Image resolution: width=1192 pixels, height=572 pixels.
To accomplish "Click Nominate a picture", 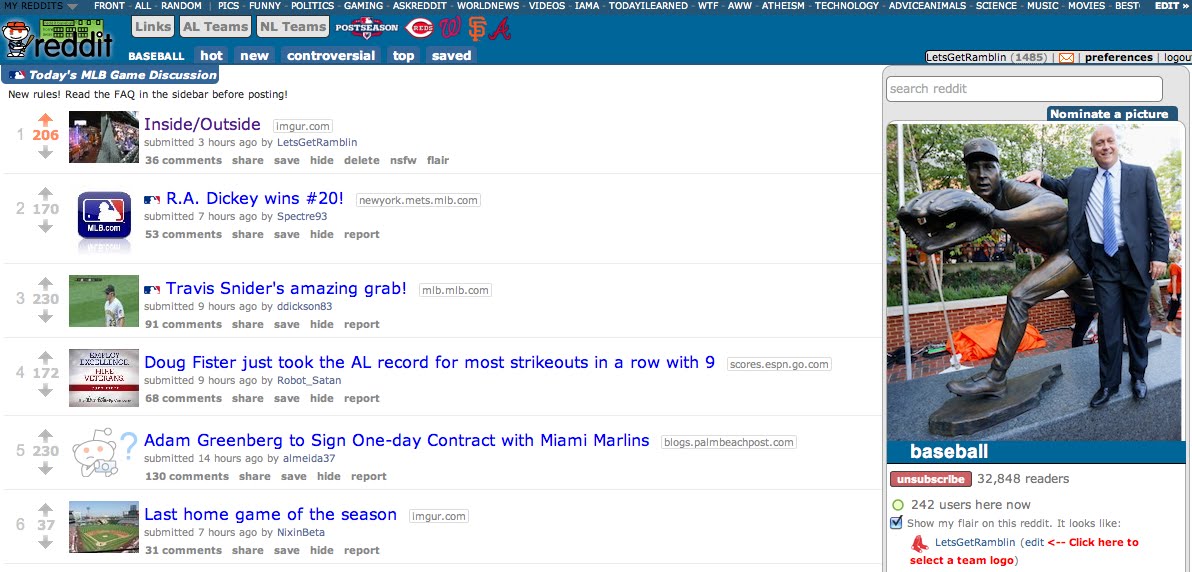I will point(1109,114).
